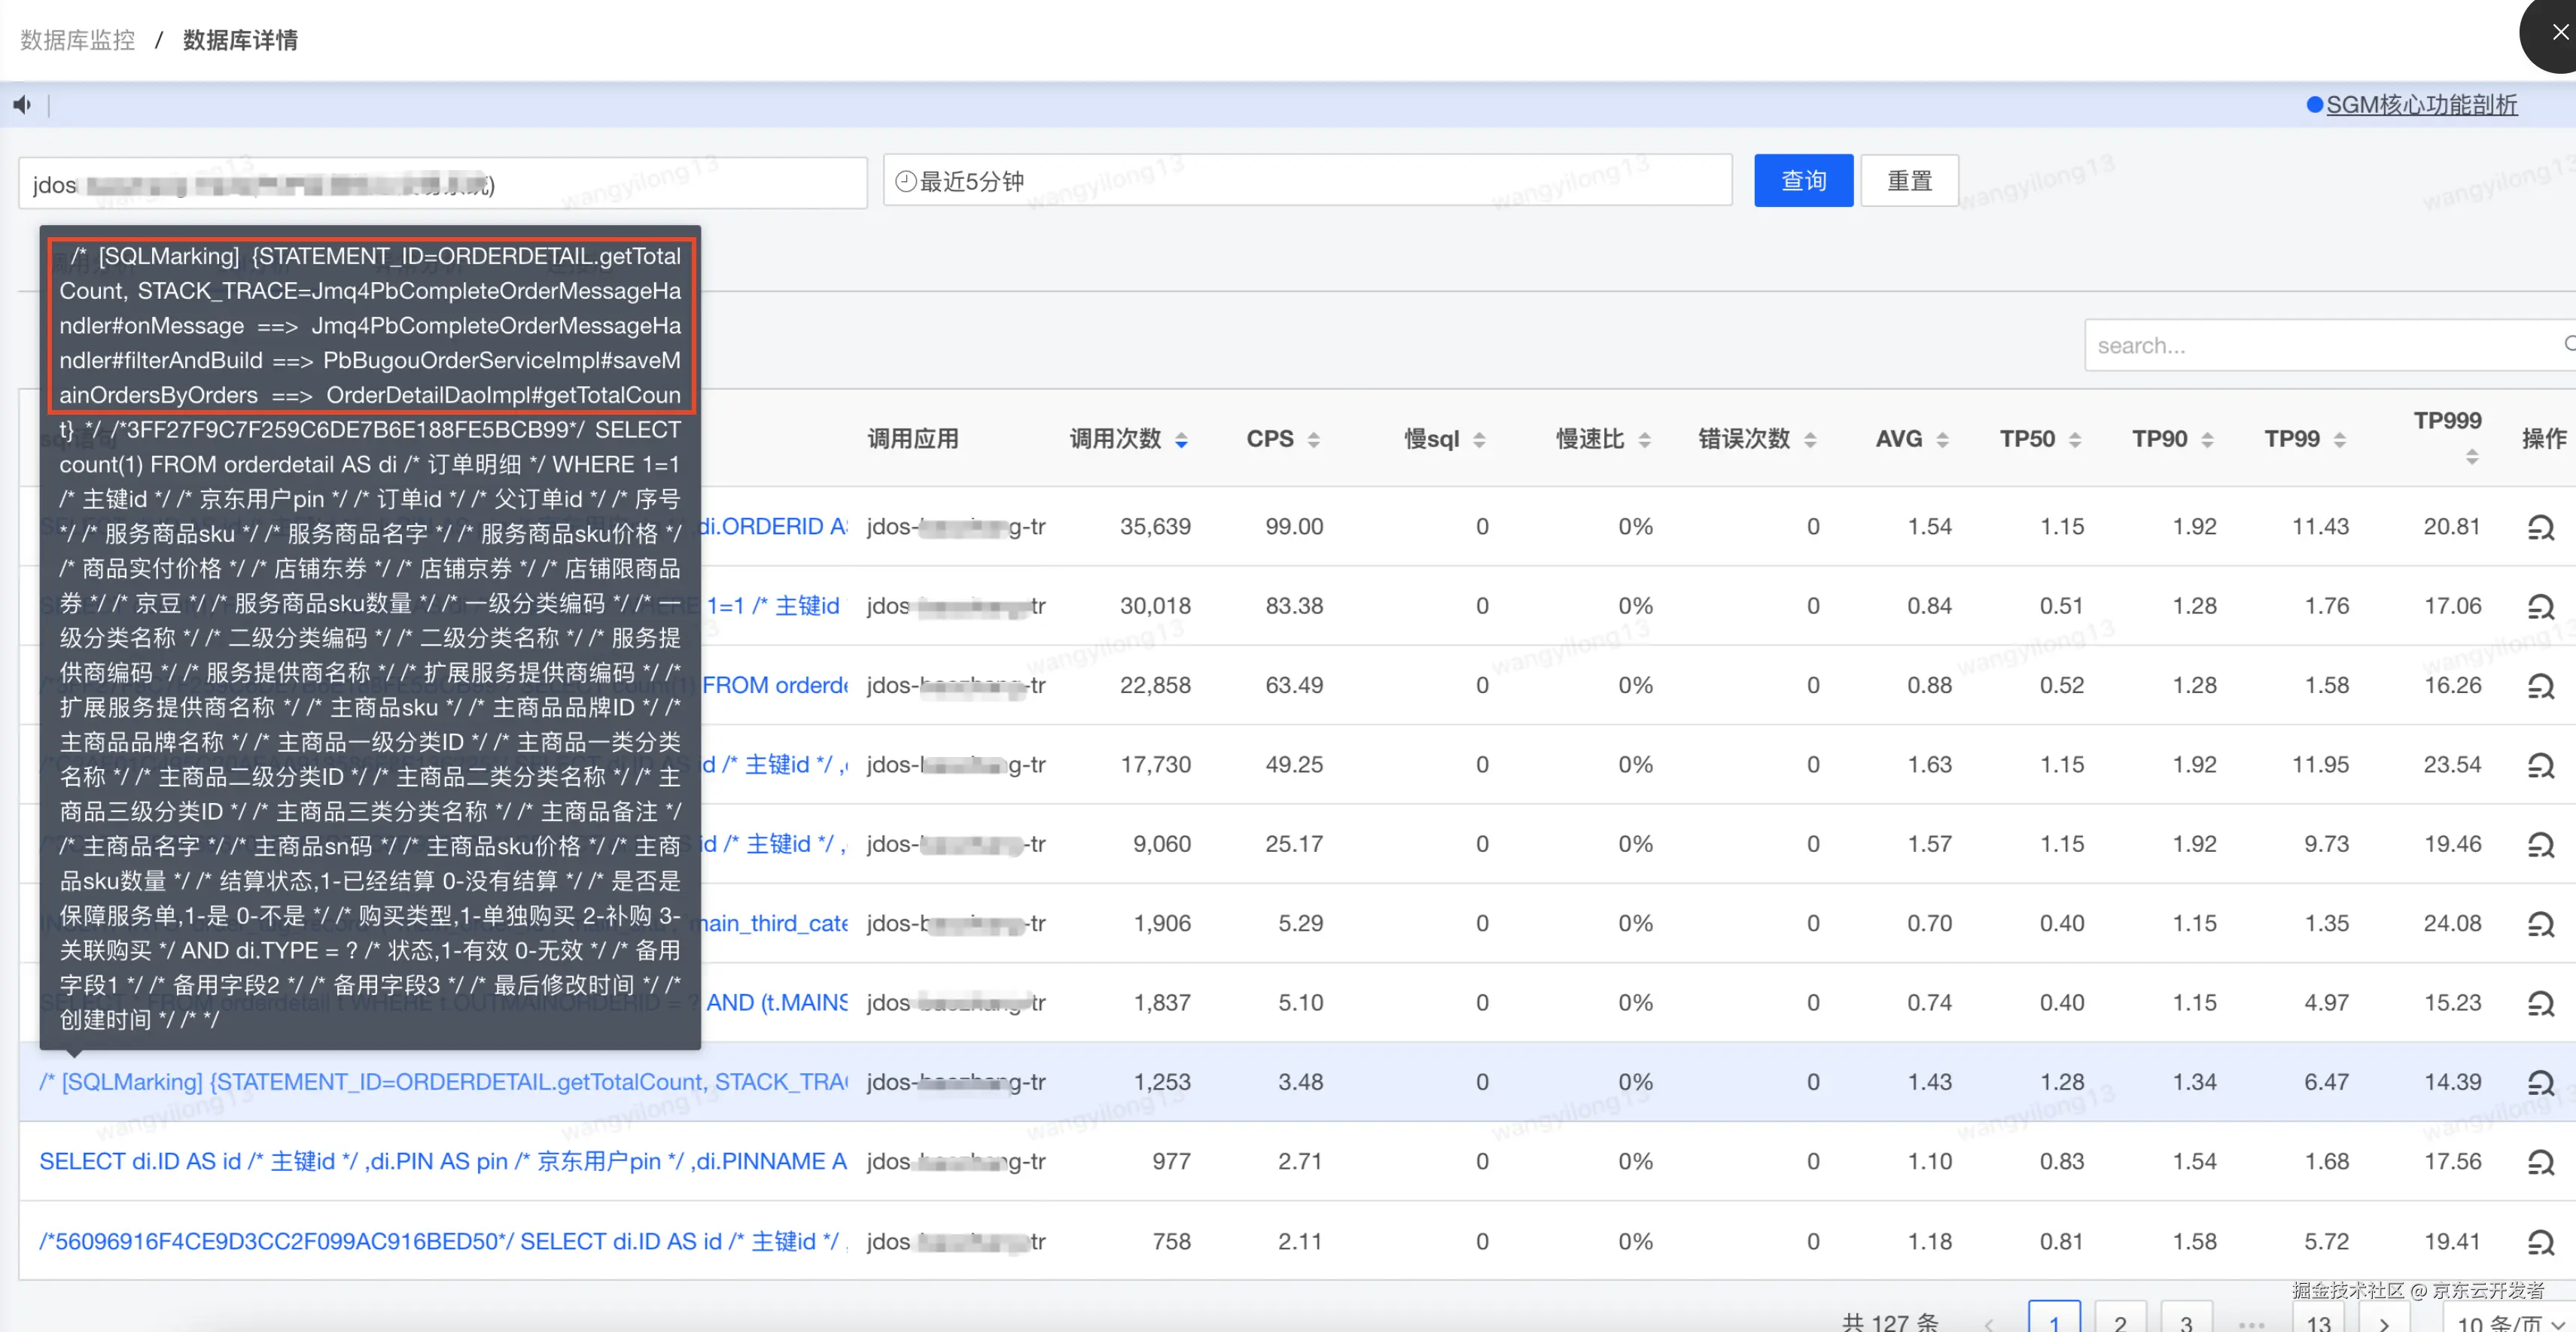The image size is (2576, 1332).
Task: Sort by 调用次数 column
Action: pos(1181,440)
